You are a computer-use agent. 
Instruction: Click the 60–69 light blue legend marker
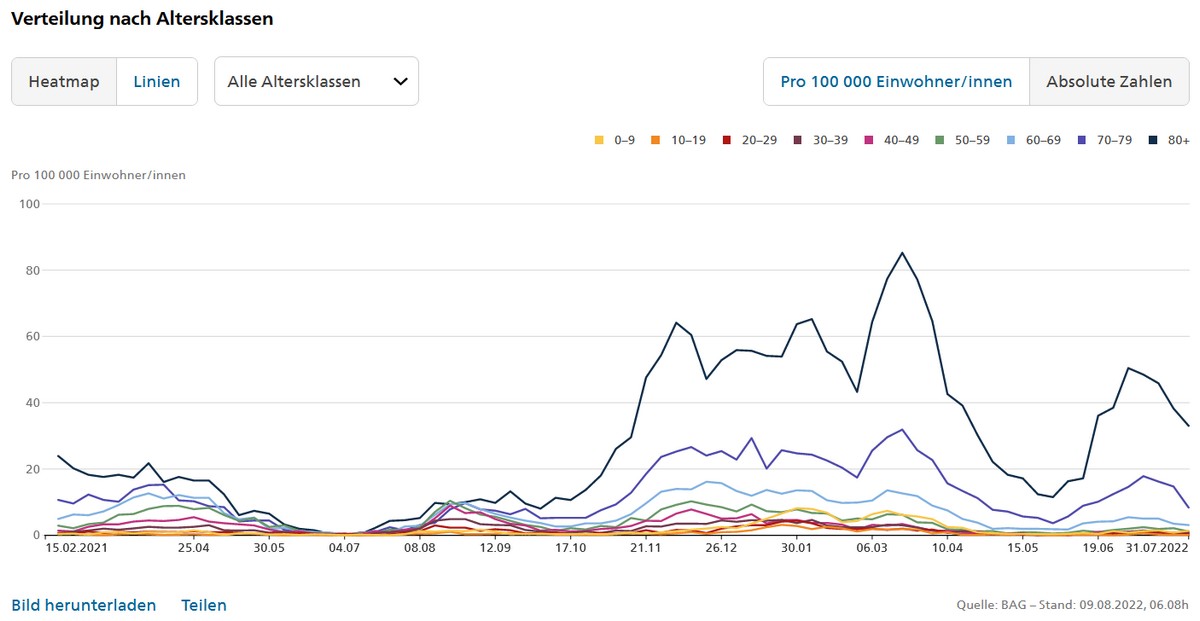pyautogui.click(x=1012, y=140)
